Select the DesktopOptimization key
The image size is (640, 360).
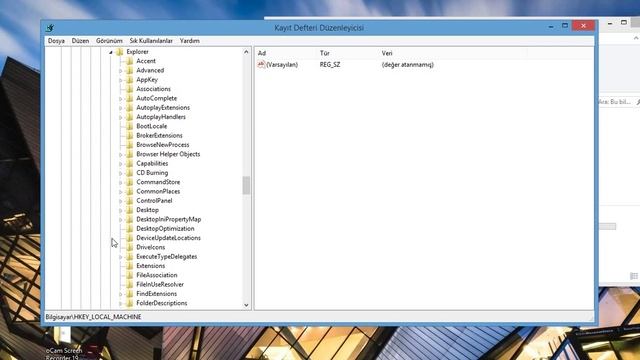165,229
